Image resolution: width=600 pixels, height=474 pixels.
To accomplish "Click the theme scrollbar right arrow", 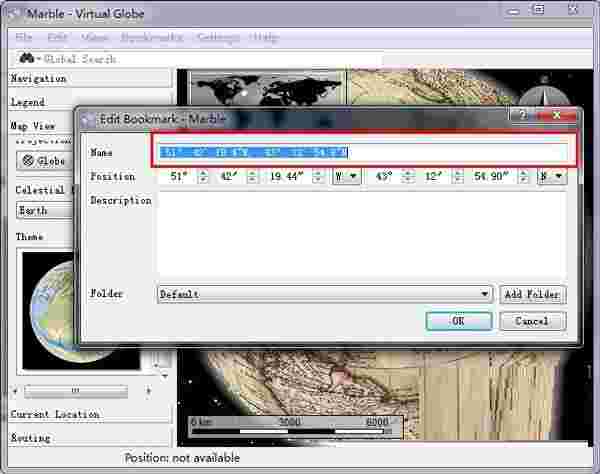I will pos(148,391).
